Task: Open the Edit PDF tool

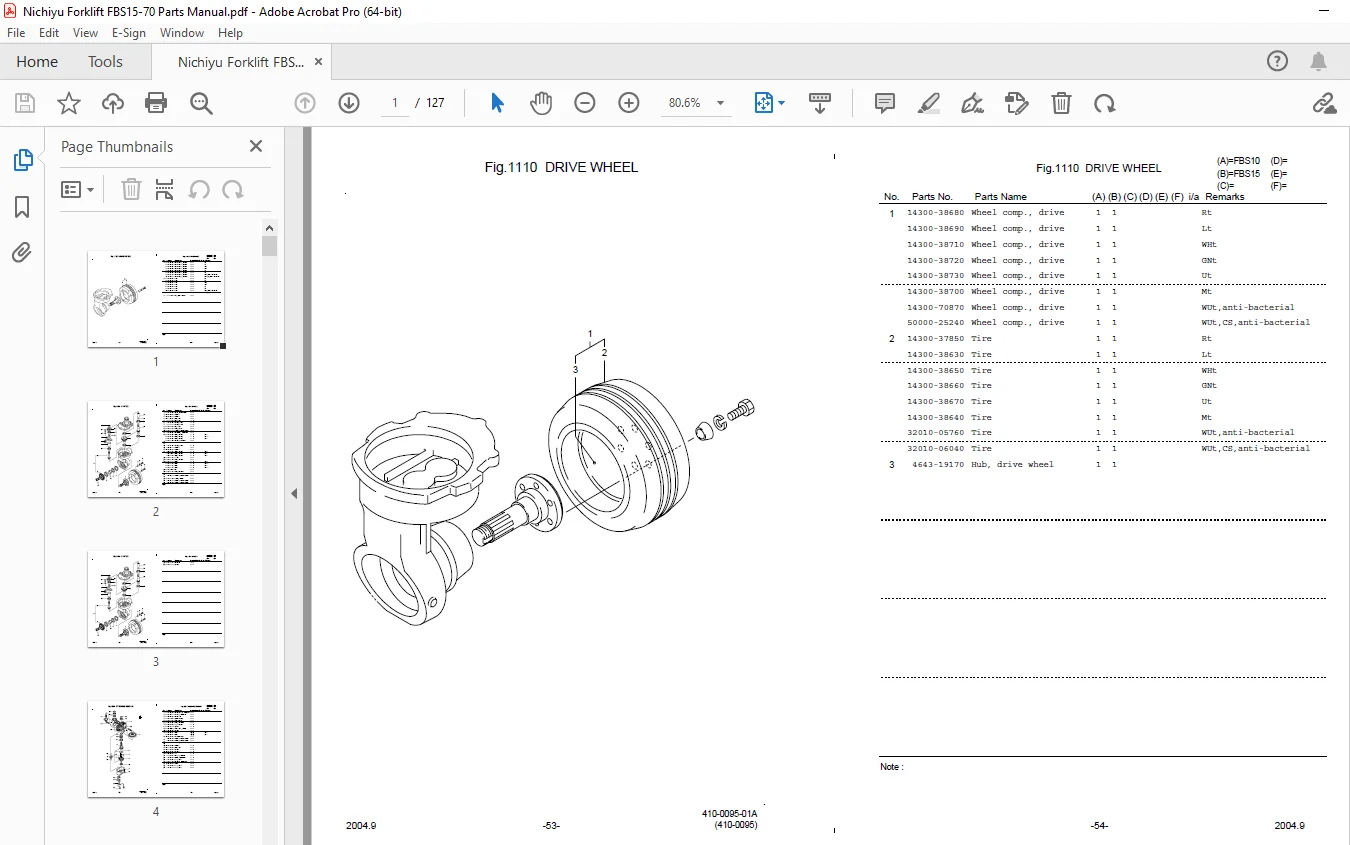Action: [1017, 103]
